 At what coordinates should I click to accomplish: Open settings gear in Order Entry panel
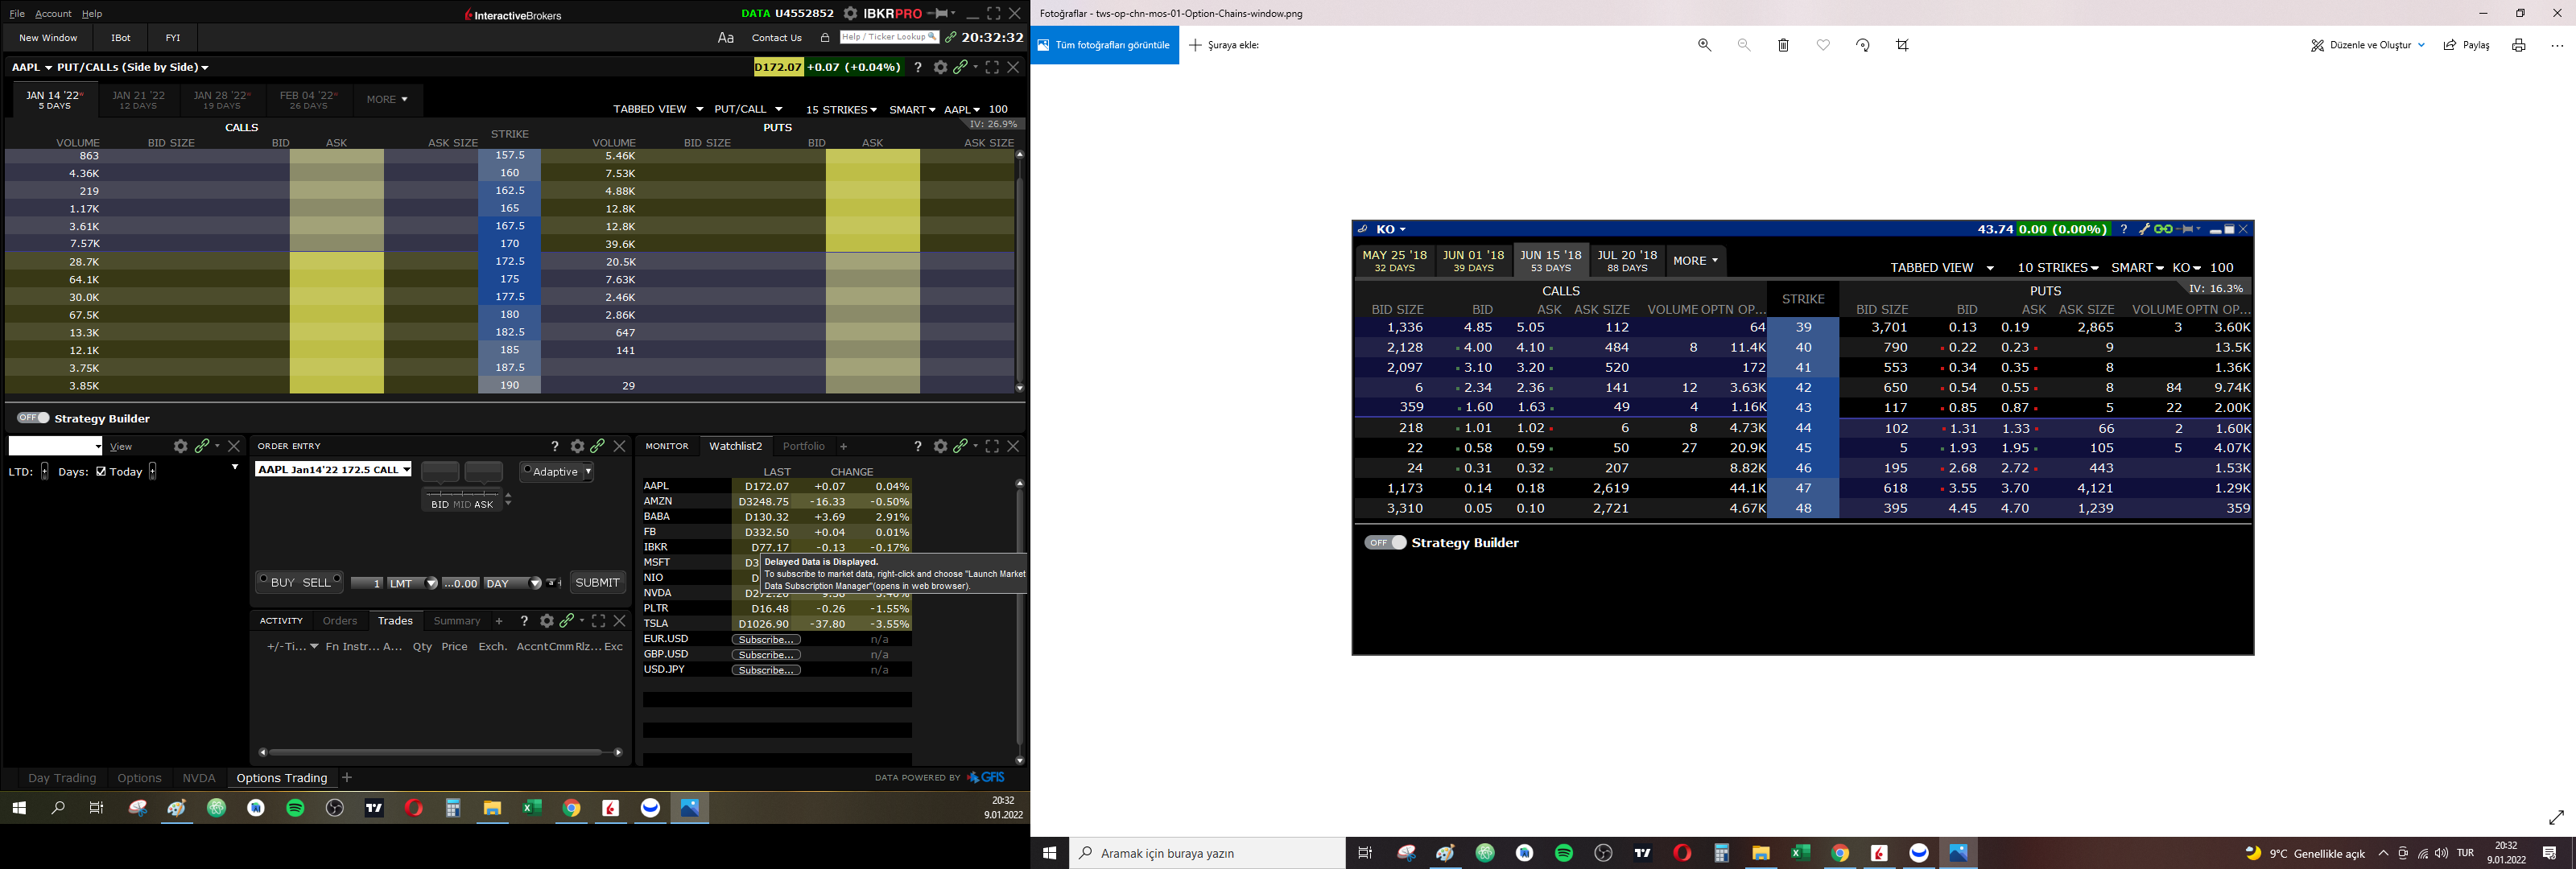click(x=577, y=446)
